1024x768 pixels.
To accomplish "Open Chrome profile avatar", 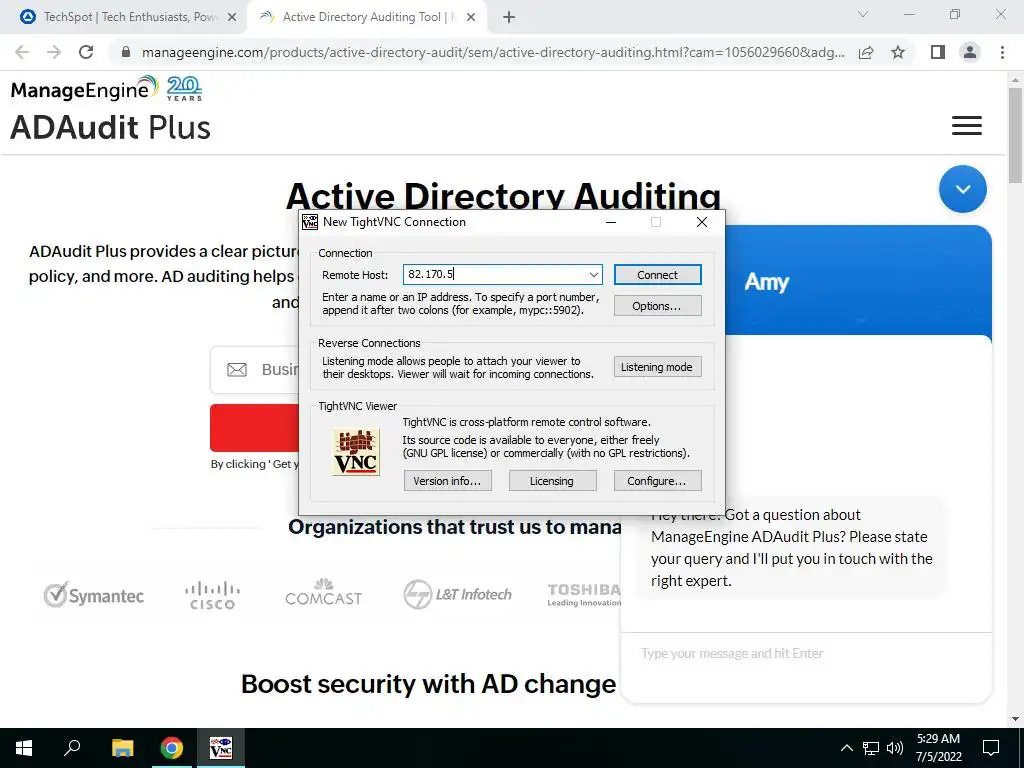I will point(970,52).
